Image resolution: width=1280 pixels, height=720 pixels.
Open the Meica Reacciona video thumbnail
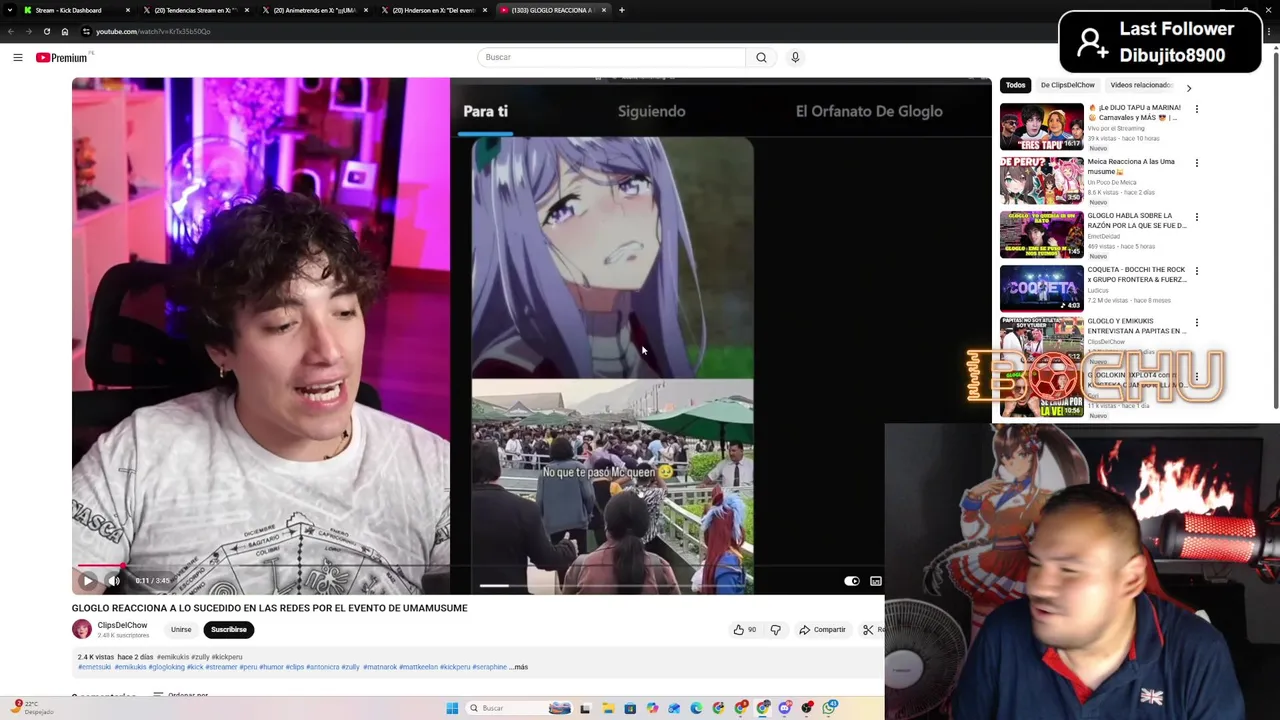tap(1041, 180)
